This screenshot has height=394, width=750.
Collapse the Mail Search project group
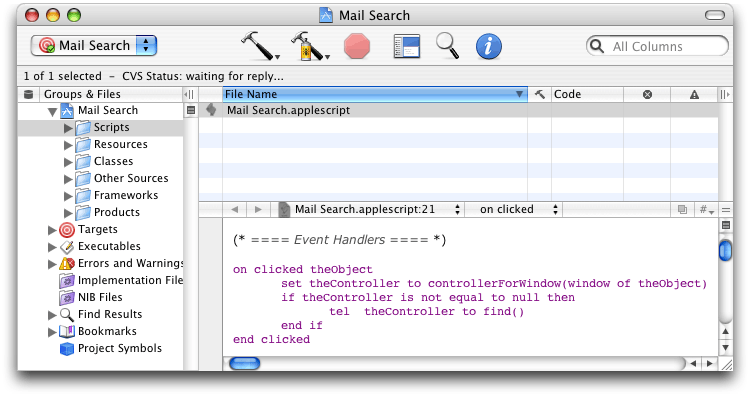point(53,112)
